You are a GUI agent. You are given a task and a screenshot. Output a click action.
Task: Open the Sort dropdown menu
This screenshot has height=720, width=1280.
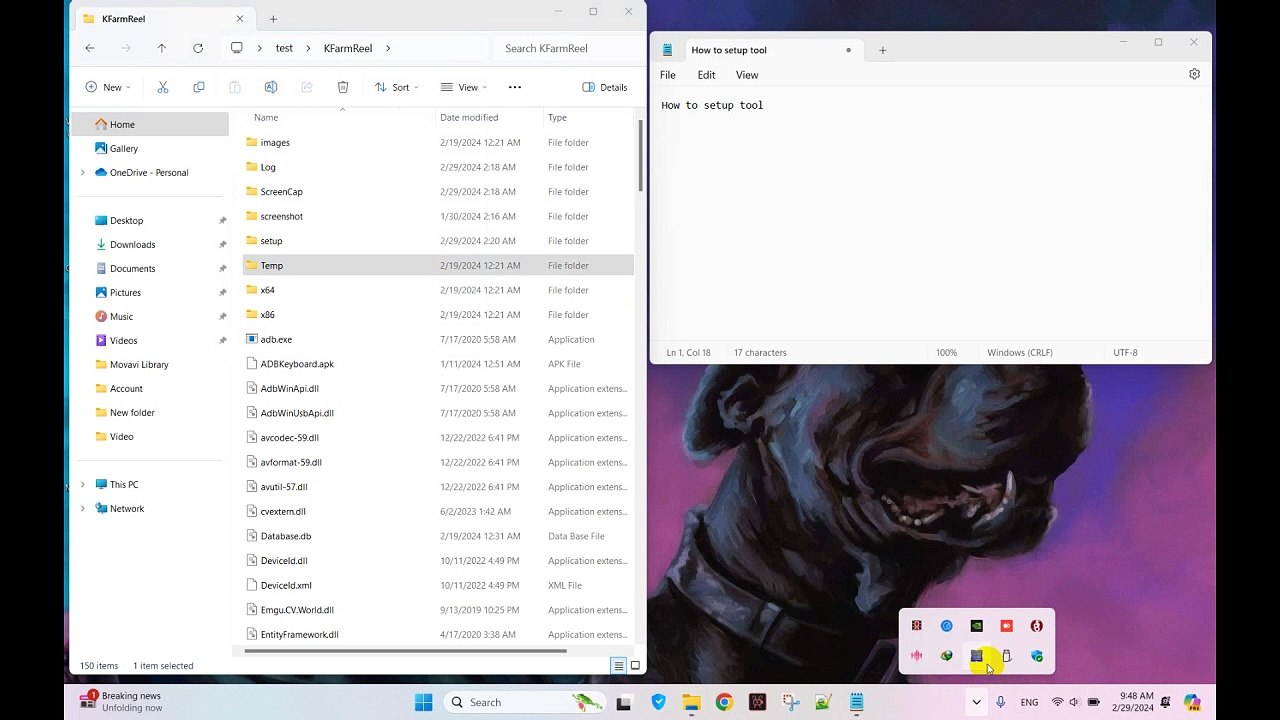pos(396,87)
